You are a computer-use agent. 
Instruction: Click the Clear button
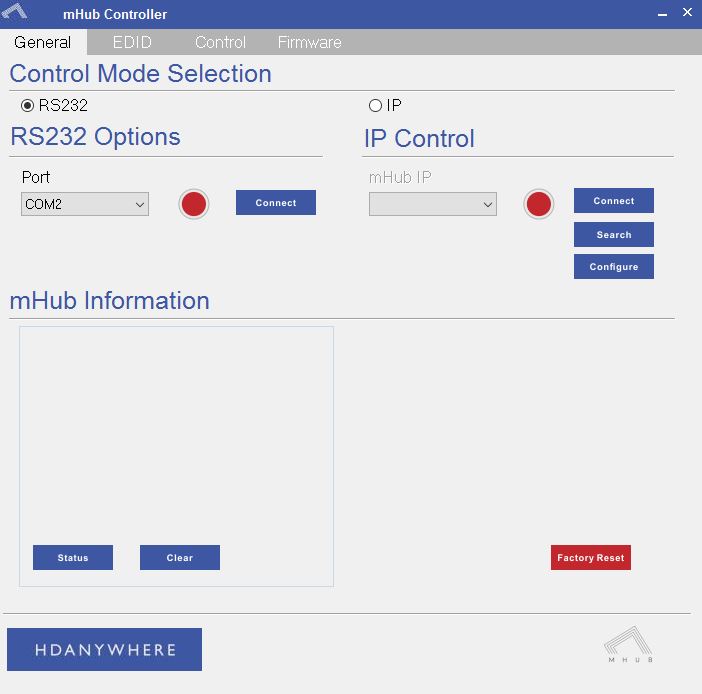pos(180,557)
